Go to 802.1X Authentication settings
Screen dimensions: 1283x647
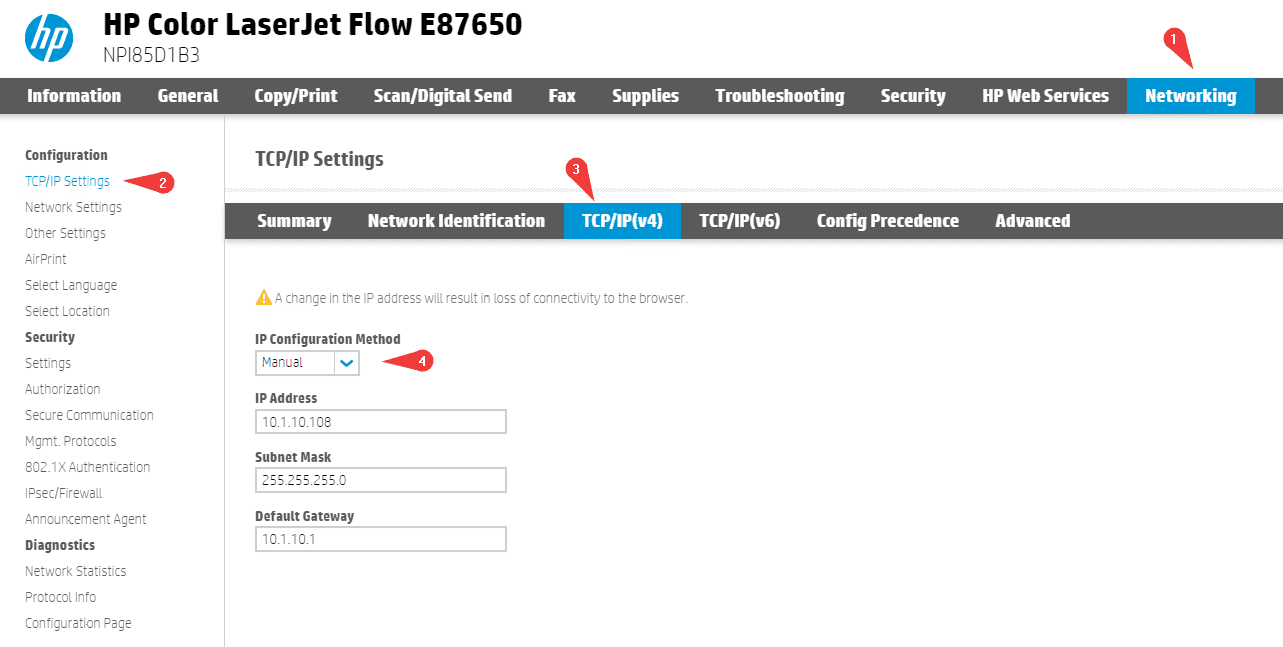(88, 467)
